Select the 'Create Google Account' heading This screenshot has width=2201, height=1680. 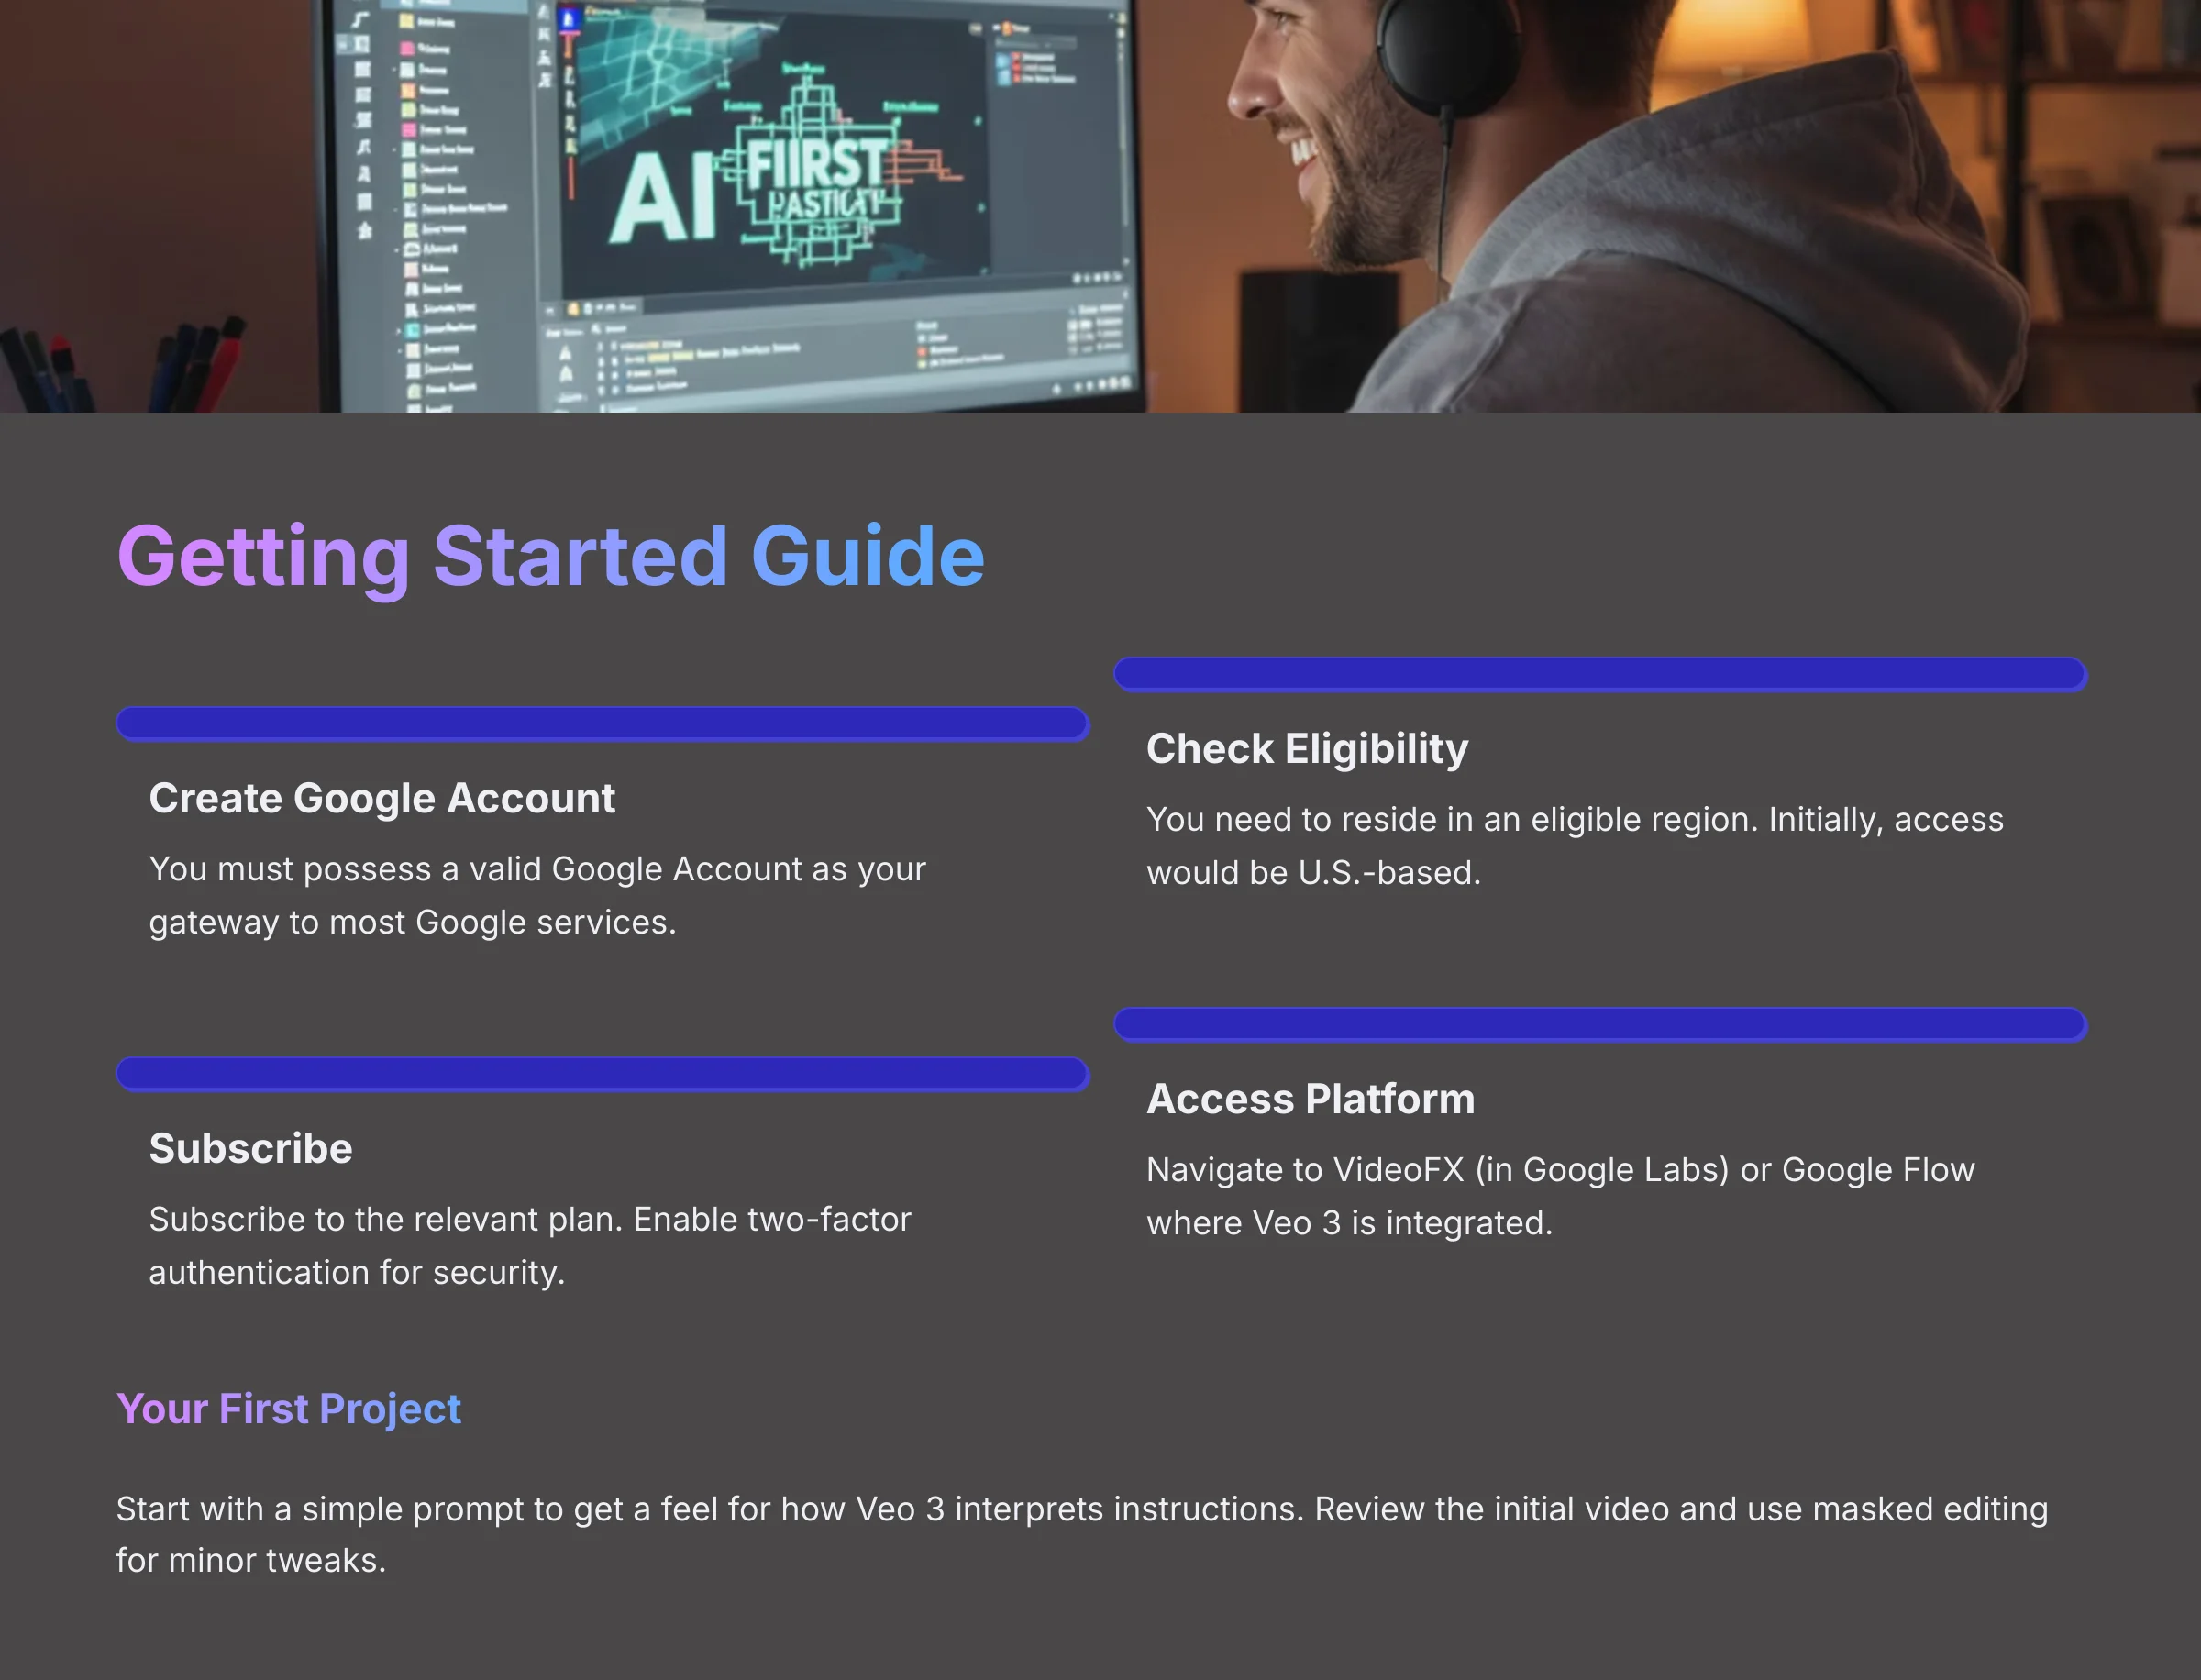[x=382, y=798]
